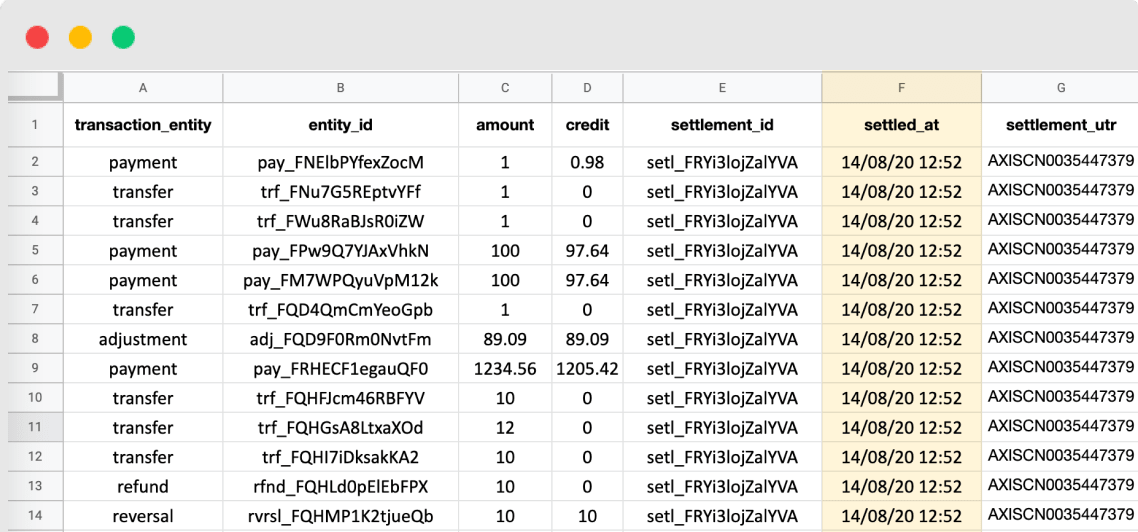Click the cell rvrsl_FQHMP1K2tjueQb

340,517
